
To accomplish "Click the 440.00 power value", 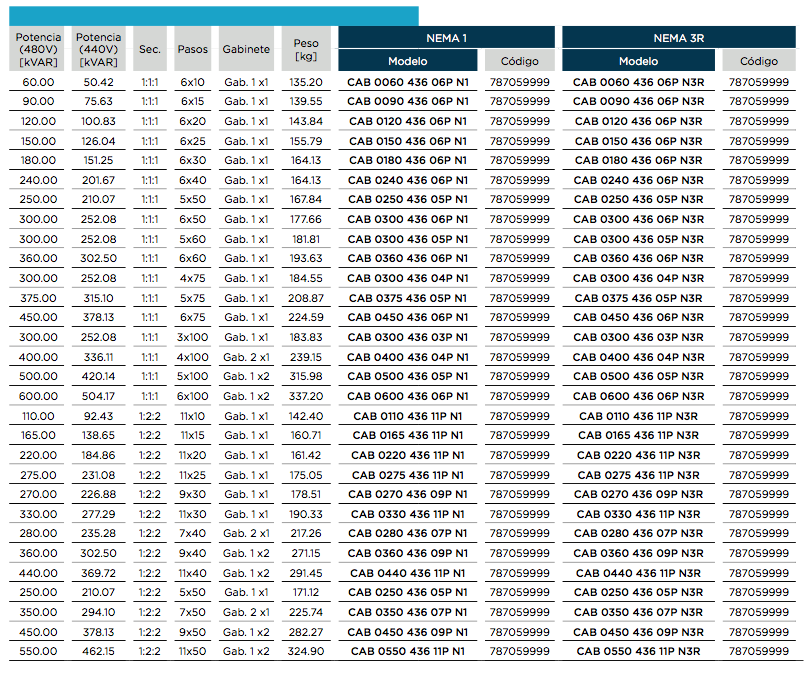I will pos(38,573).
